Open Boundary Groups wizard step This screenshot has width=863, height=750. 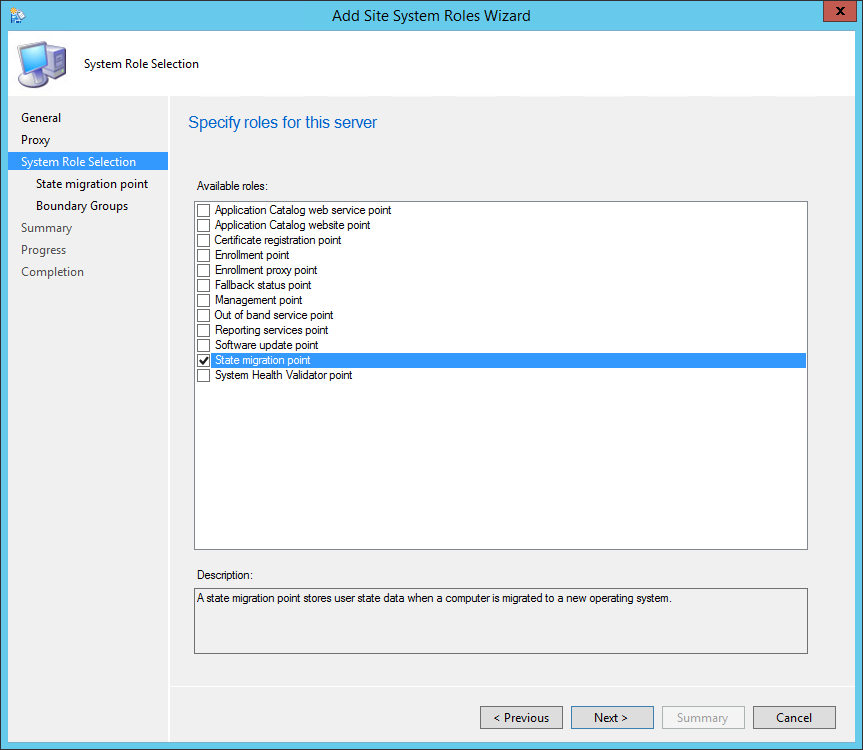point(82,206)
